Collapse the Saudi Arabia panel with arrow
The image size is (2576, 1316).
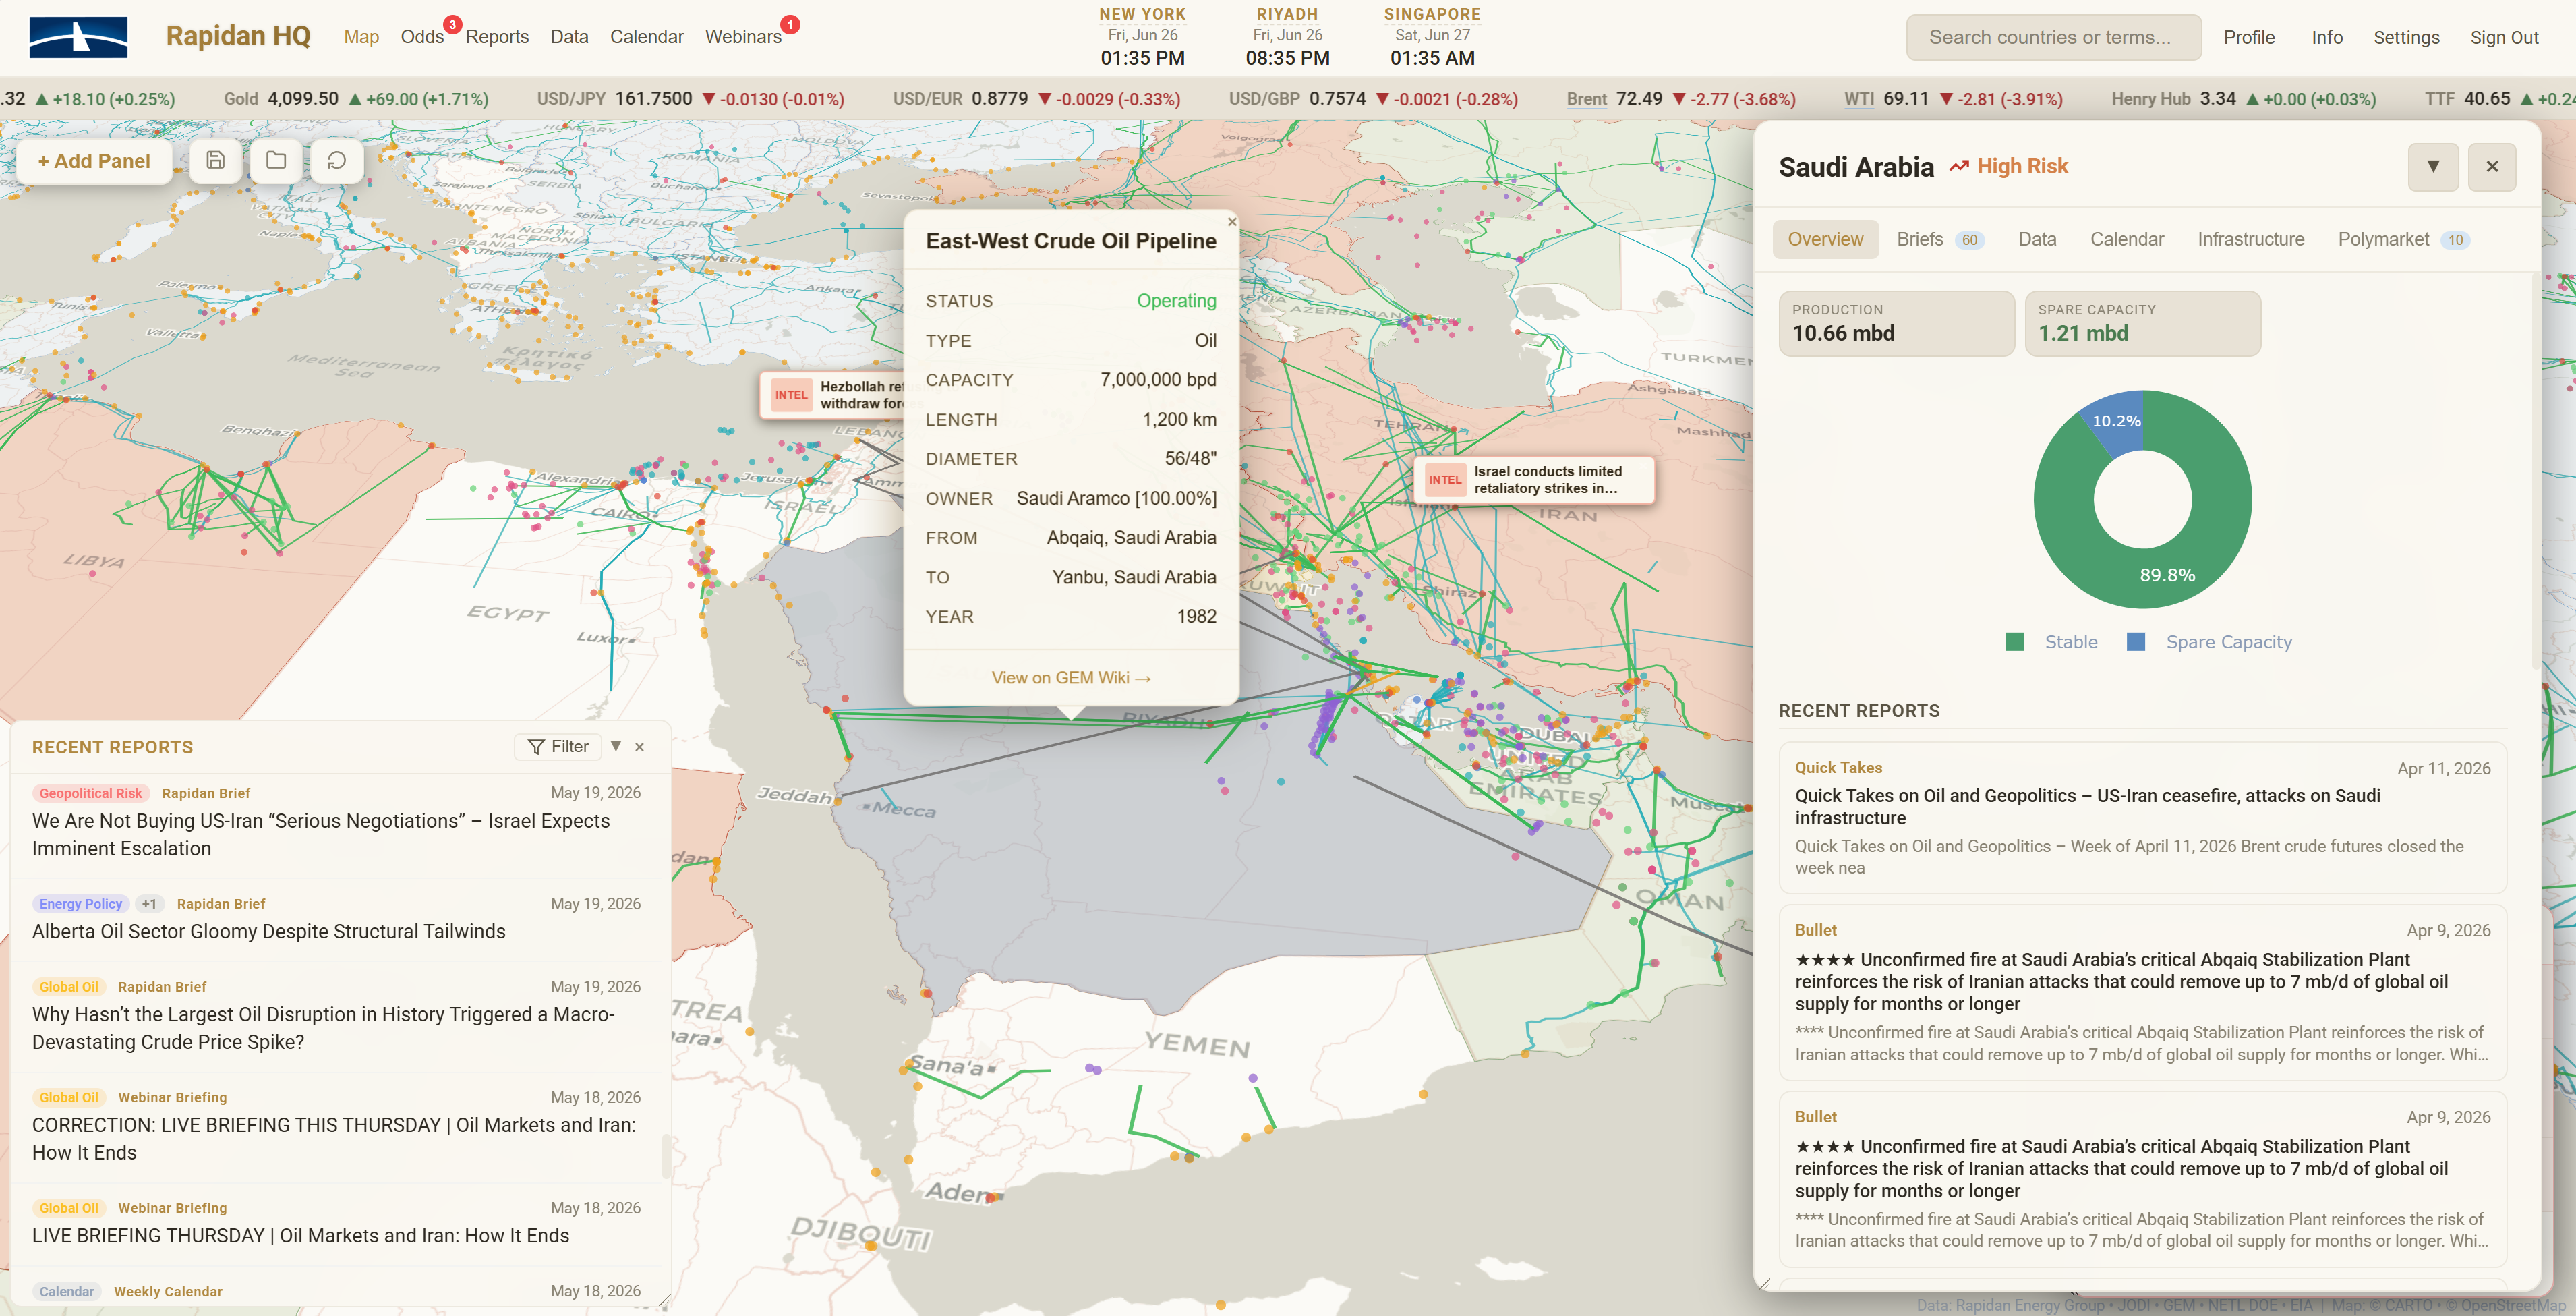click(2433, 167)
